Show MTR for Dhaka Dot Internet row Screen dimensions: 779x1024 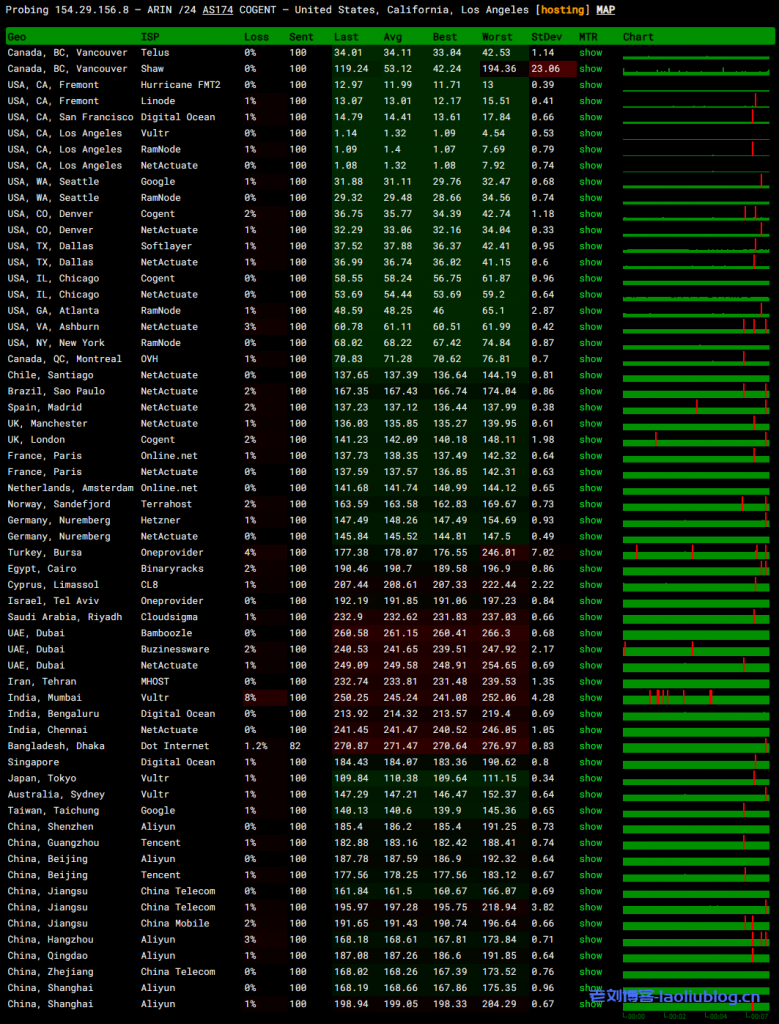(590, 746)
